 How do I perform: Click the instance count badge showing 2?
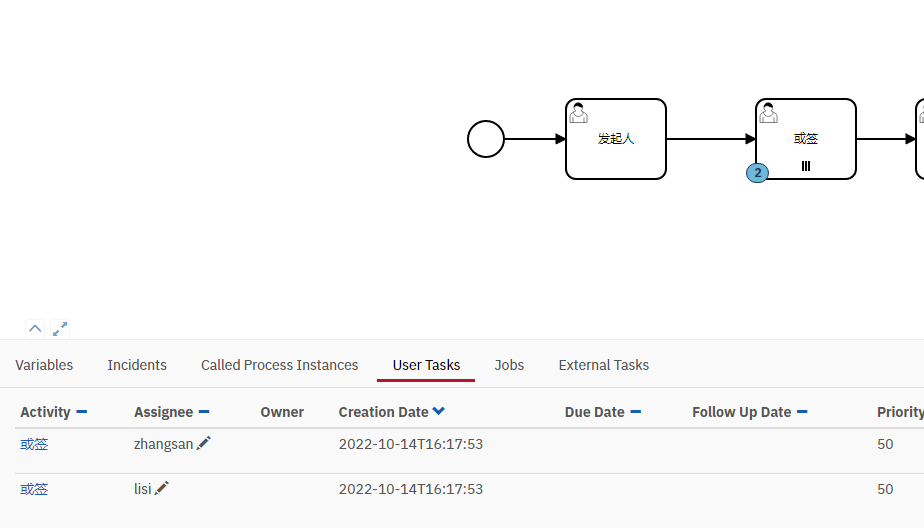[x=758, y=173]
